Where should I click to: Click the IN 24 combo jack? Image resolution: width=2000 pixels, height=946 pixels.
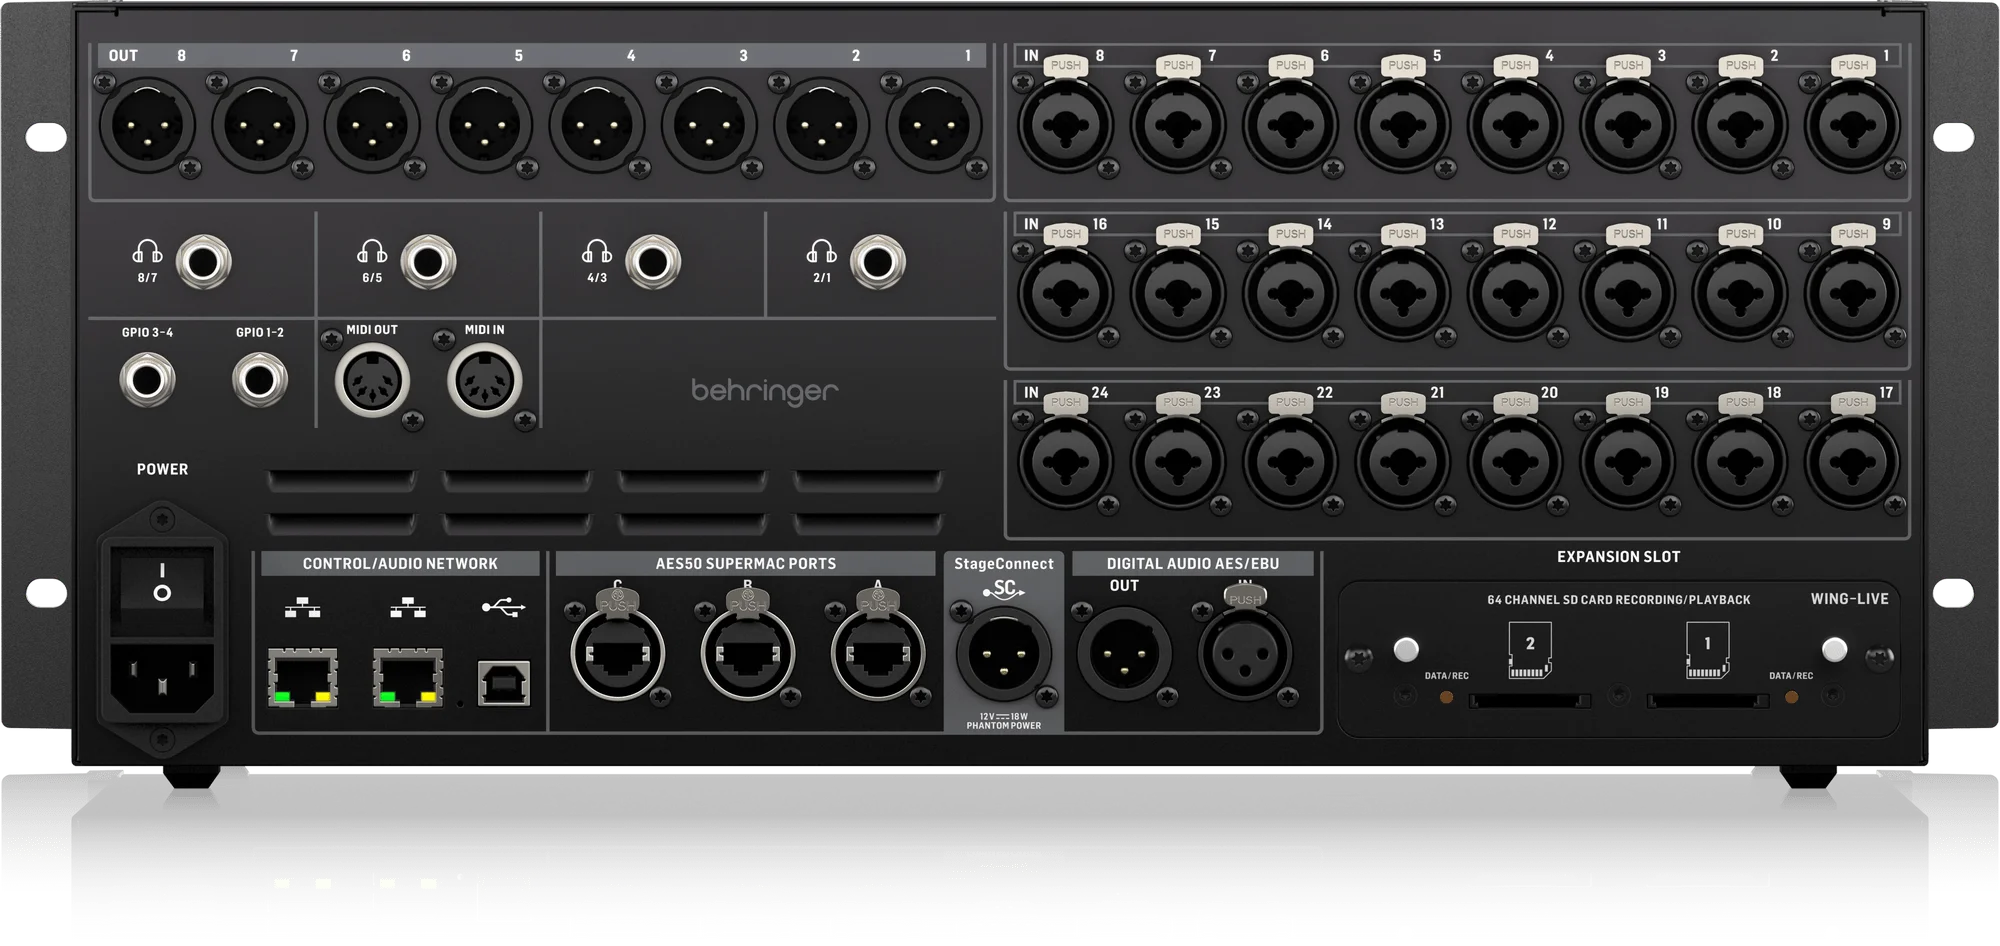coord(1065,462)
